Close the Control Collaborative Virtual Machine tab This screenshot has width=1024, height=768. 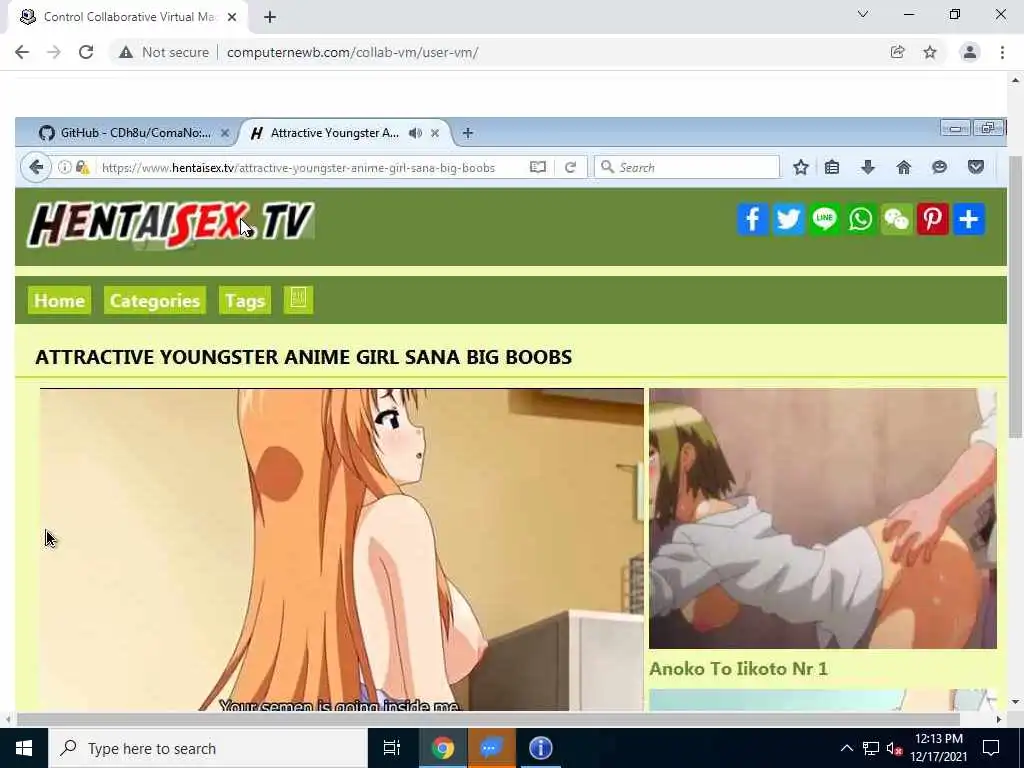(232, 17)
